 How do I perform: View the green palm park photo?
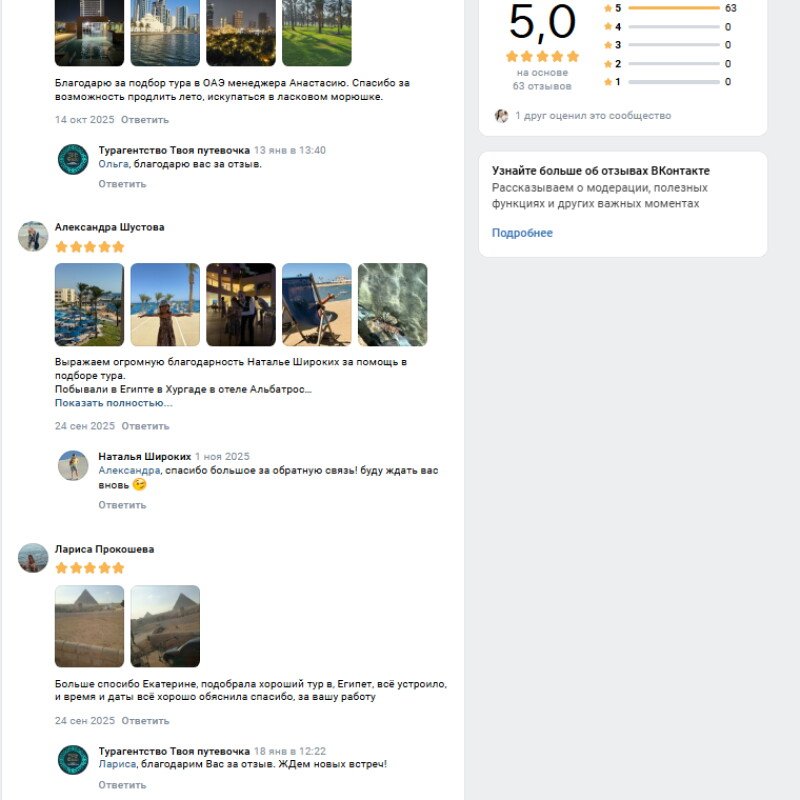point(317,32)
